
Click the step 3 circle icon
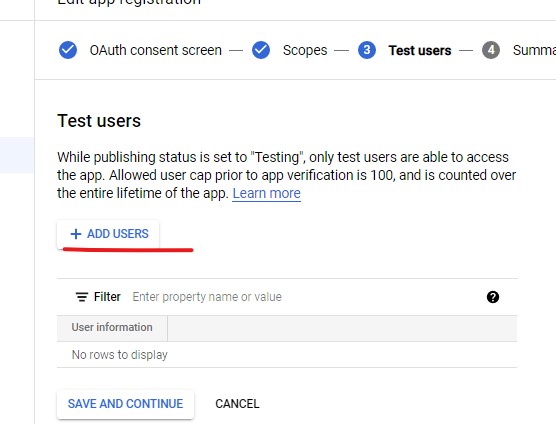[x=367, y=50]
